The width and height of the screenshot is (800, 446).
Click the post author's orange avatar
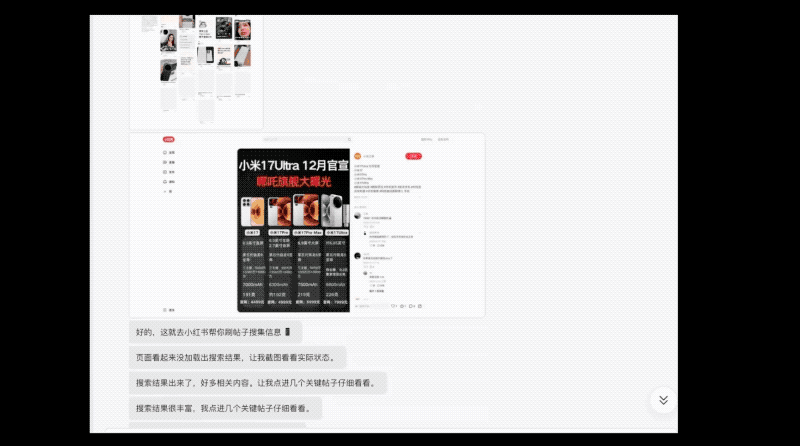(356, 156)
